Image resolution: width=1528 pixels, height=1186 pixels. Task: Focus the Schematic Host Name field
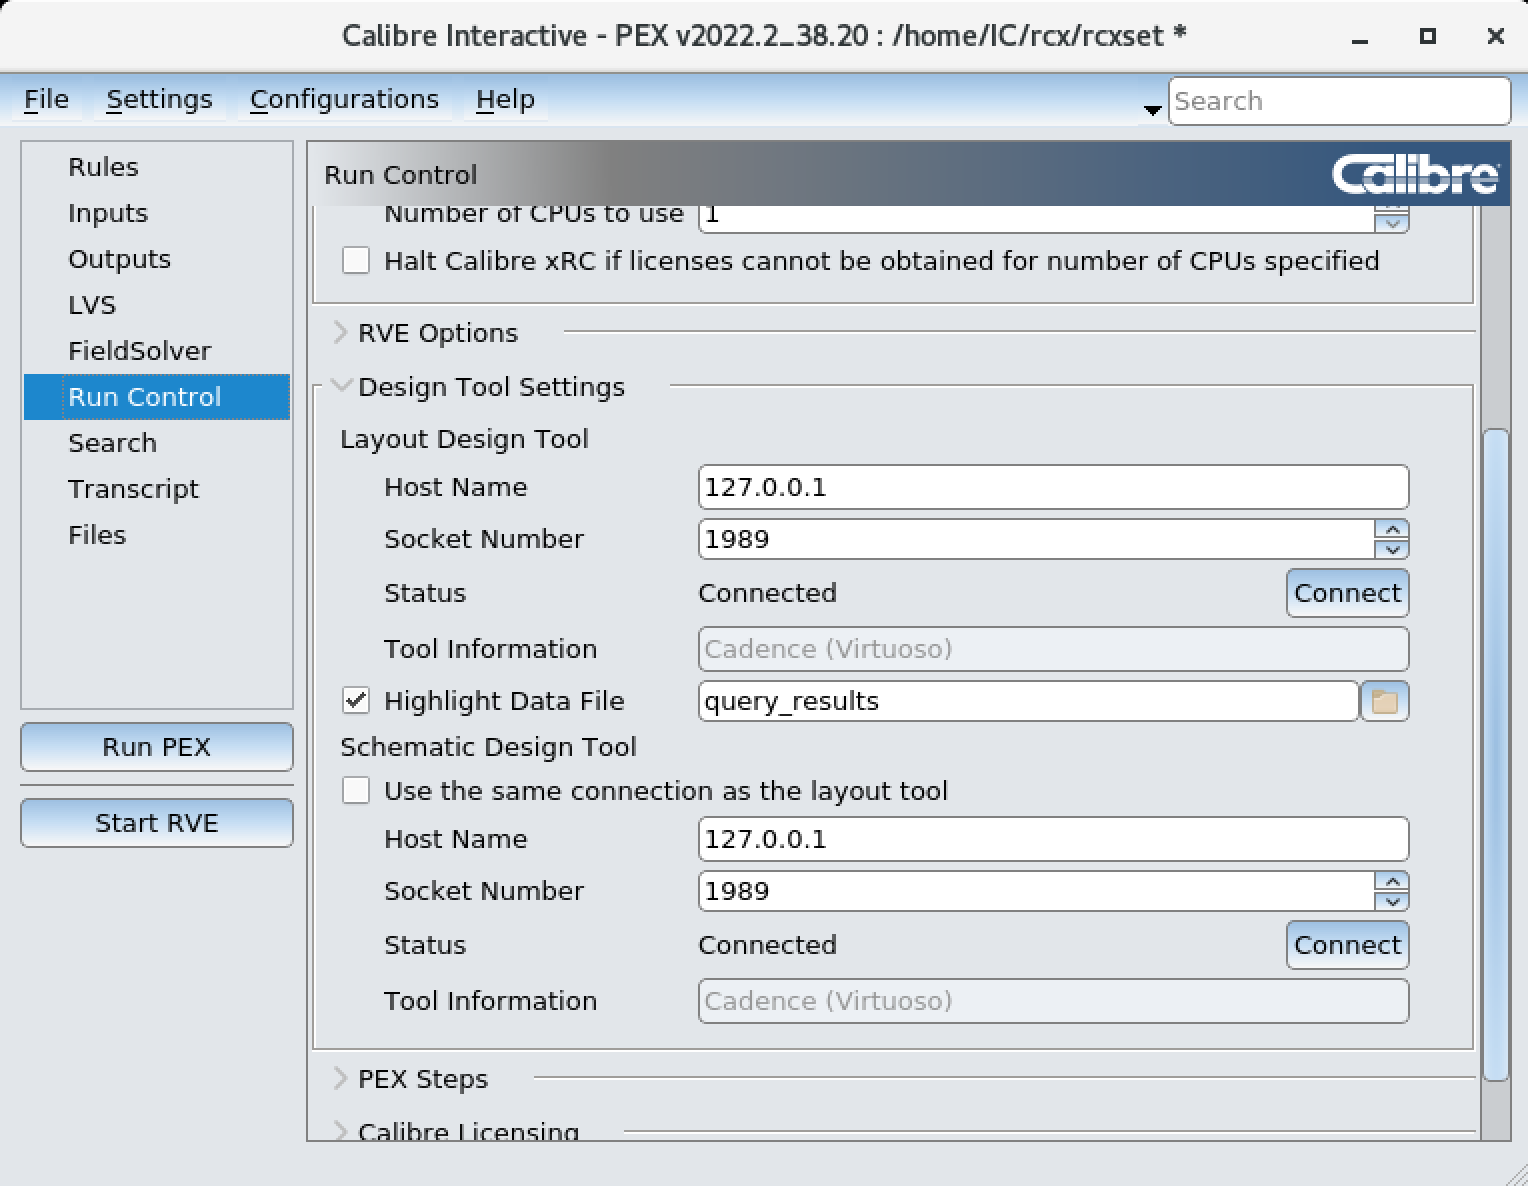pos(1053,839)
